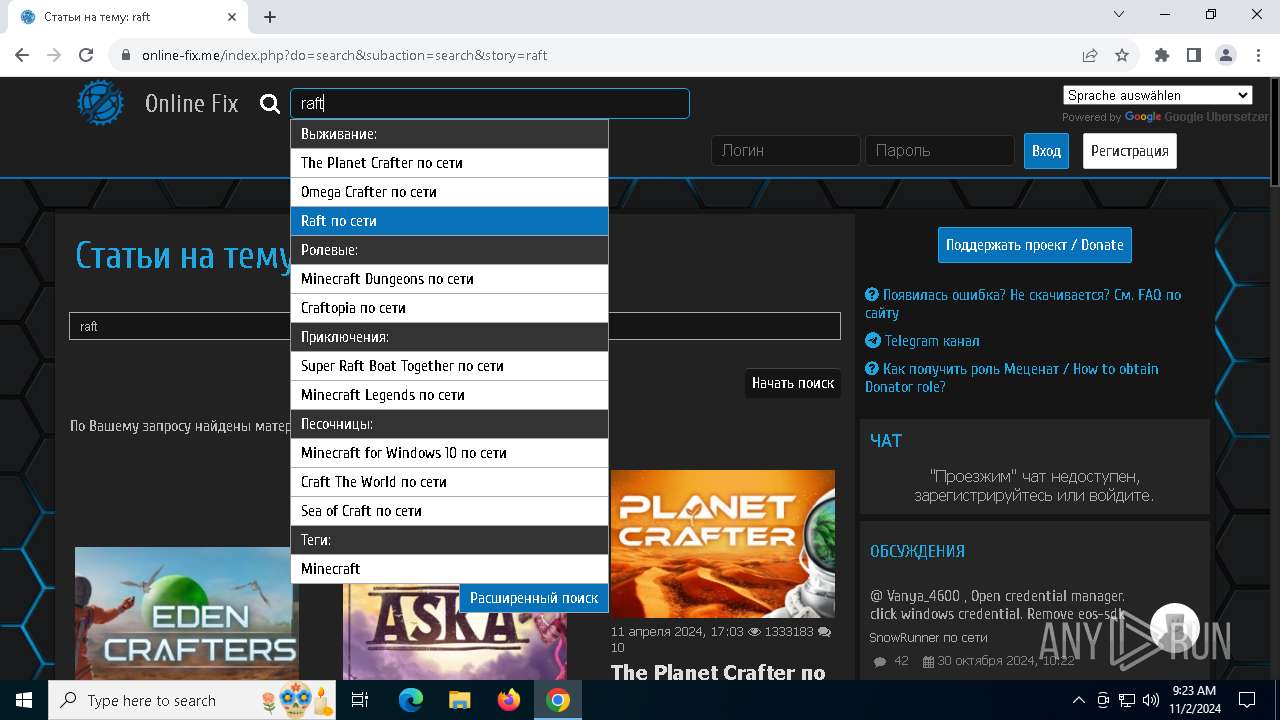Click 'Начать поиск' button
This screenshot has height=720, width=1280.
[793, 383]
